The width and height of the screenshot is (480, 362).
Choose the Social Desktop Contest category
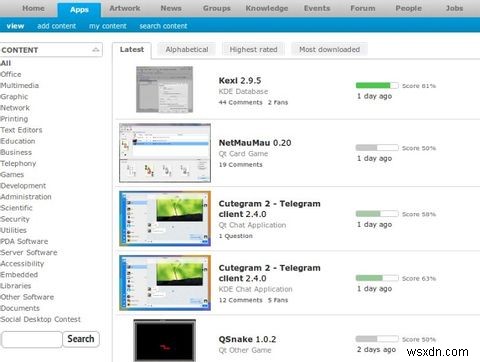[40, 319]
